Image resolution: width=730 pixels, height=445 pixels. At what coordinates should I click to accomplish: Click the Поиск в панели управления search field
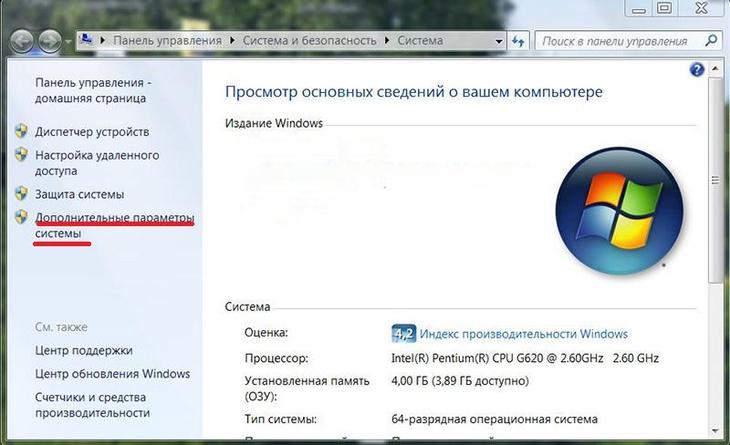[615, 41]
